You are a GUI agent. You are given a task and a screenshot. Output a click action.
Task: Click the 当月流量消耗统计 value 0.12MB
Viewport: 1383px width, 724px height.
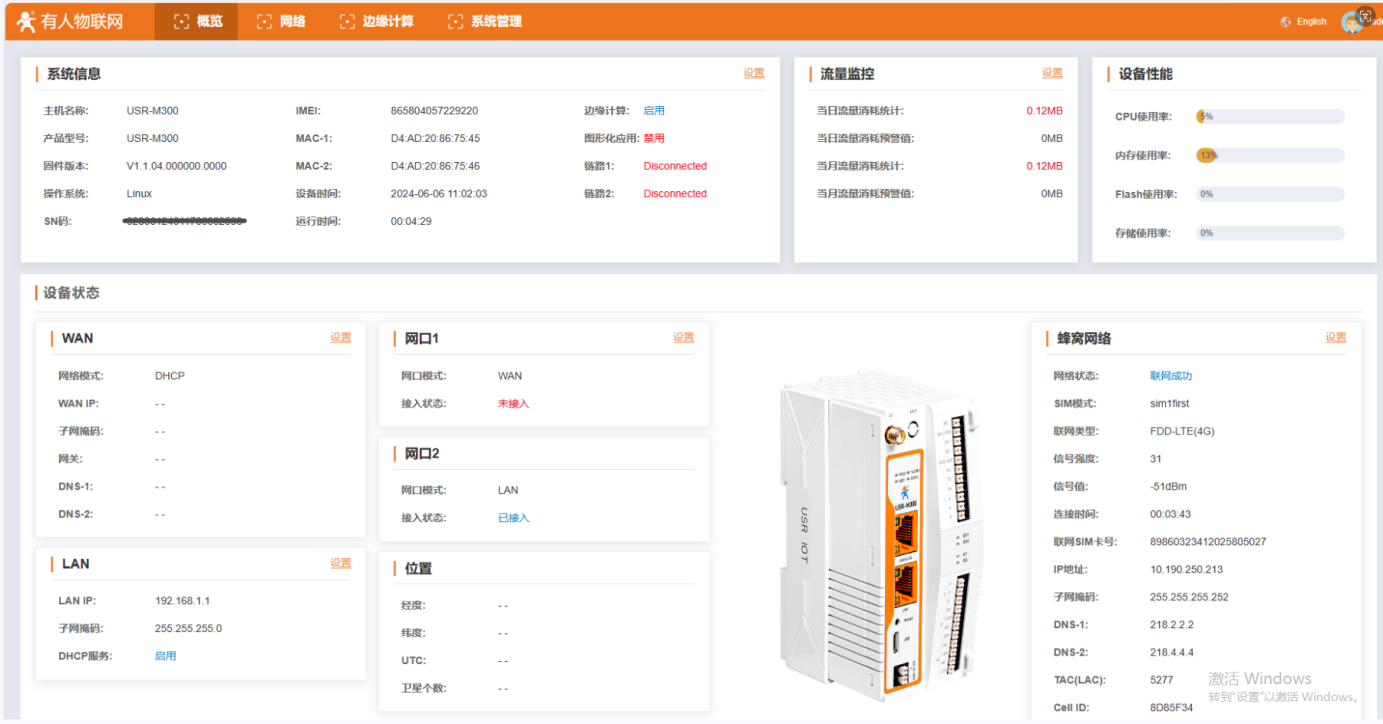click(x=1044, y=166)
